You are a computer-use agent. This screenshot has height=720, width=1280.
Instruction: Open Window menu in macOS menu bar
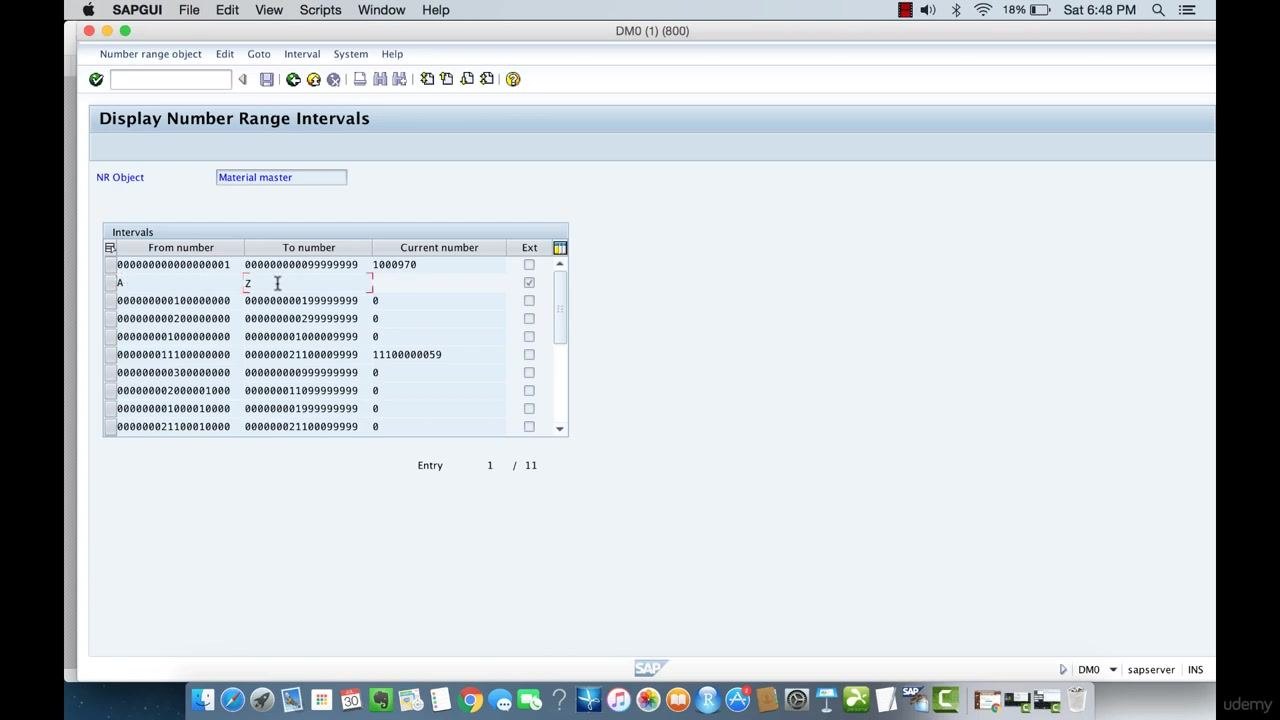coord(381,10)
